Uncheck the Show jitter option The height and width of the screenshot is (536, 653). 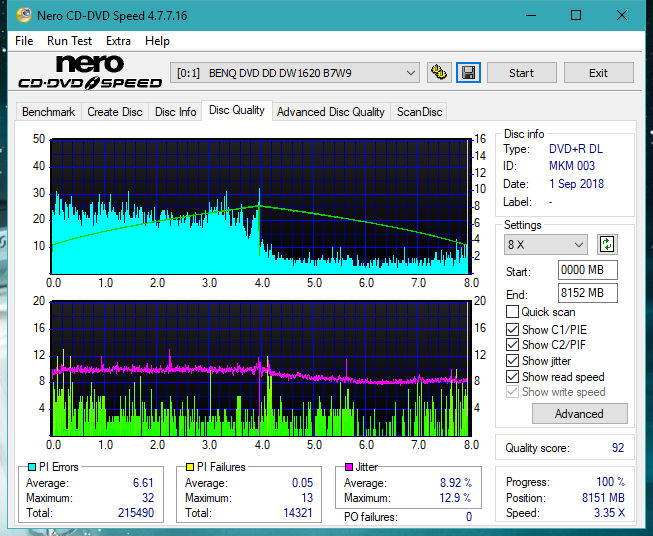pos(512,361)
